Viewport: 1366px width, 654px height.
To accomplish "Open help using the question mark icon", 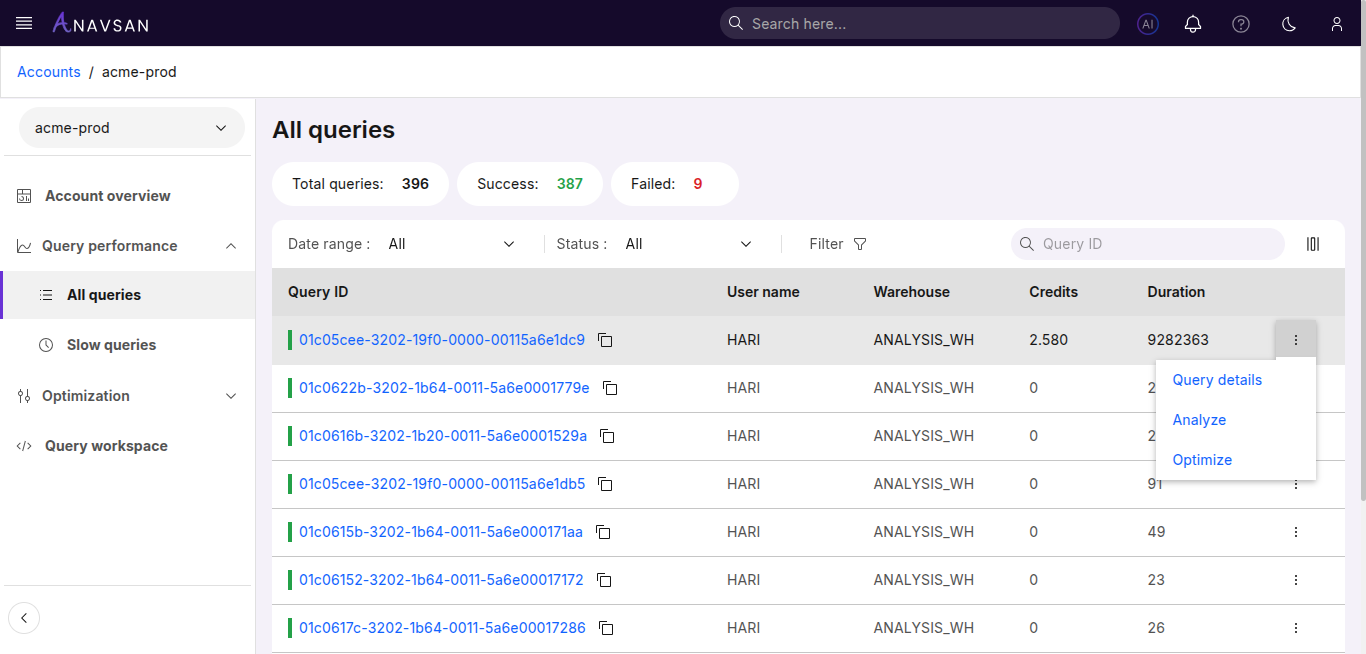I will (1240, 23).
